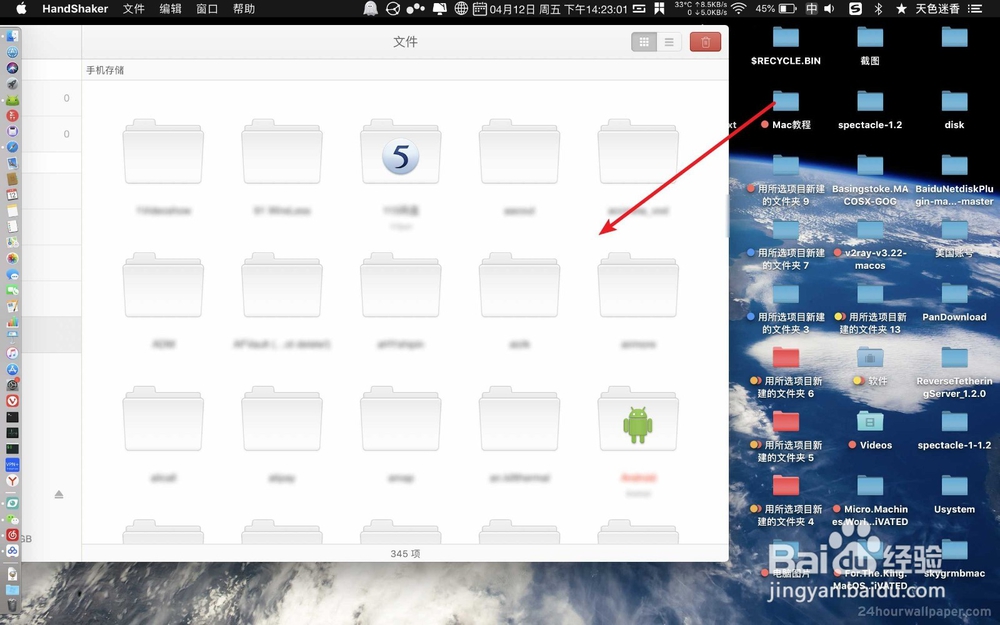
Task: Select the Basingstoke.MACOSX-GOG desktop folder
Action: pos(870,180)
